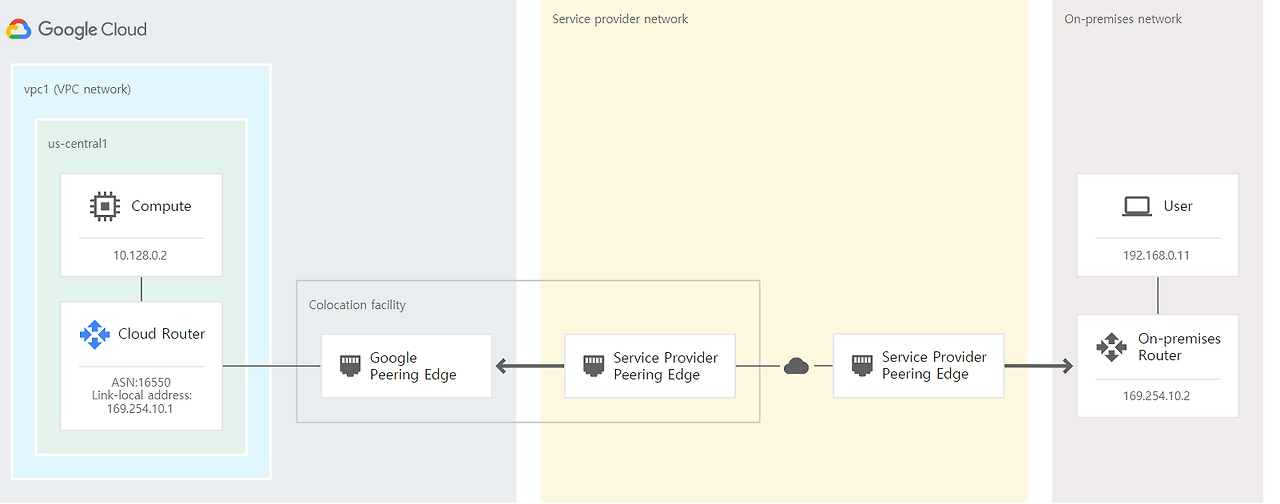Click the Colocation facility label
The width and height of the screenshot is (1280, 504).
[357, 305]
